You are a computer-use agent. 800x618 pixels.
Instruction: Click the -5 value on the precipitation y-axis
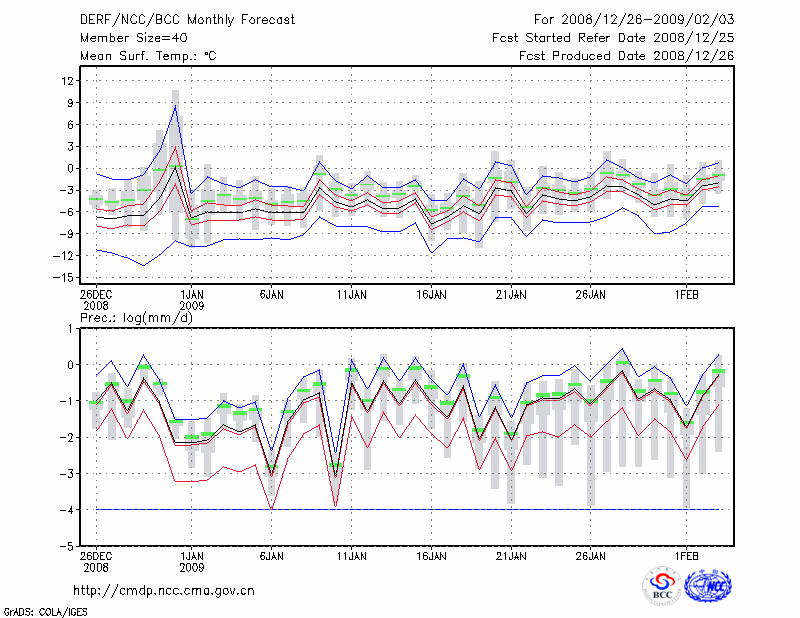coord(68,547)
